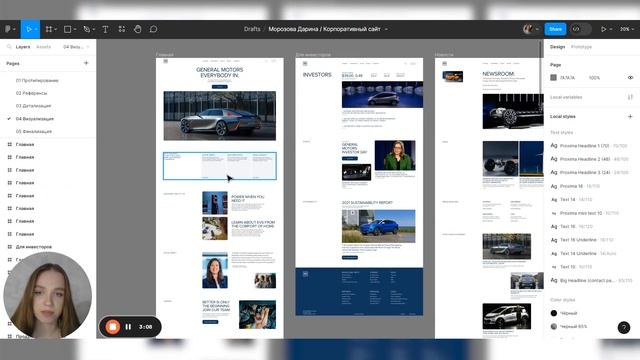Viewport: 640px width, 360px height.
Task: Expand Pen tool options arrow
Action: (93, 29)
